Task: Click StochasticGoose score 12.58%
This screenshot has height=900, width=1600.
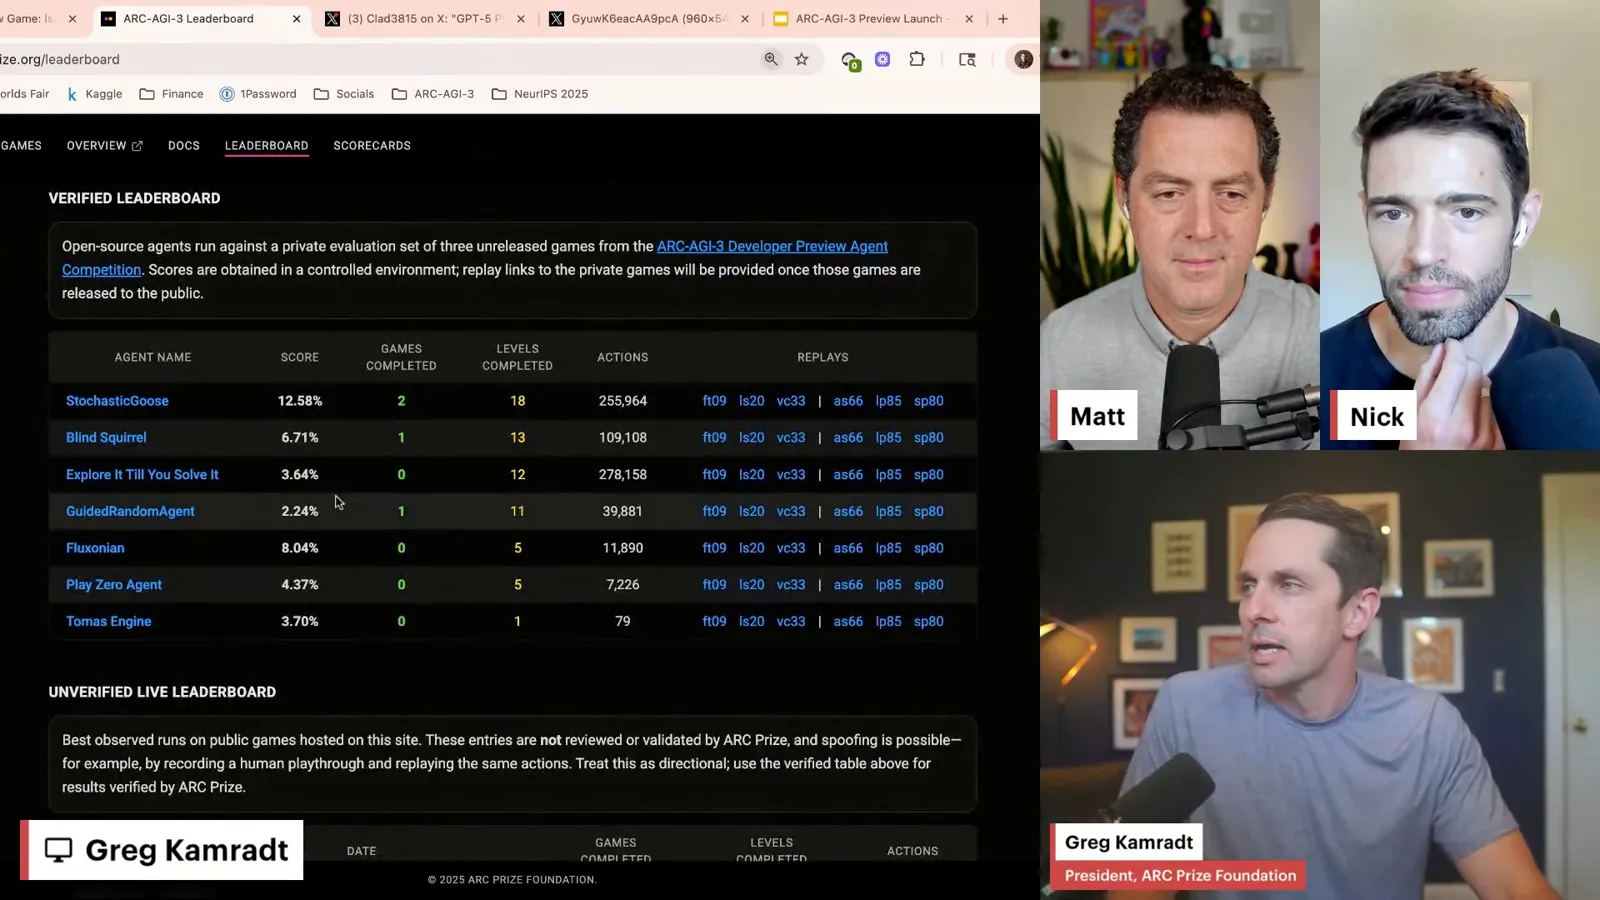Action: pyautogui.click(x=300, y=401)
